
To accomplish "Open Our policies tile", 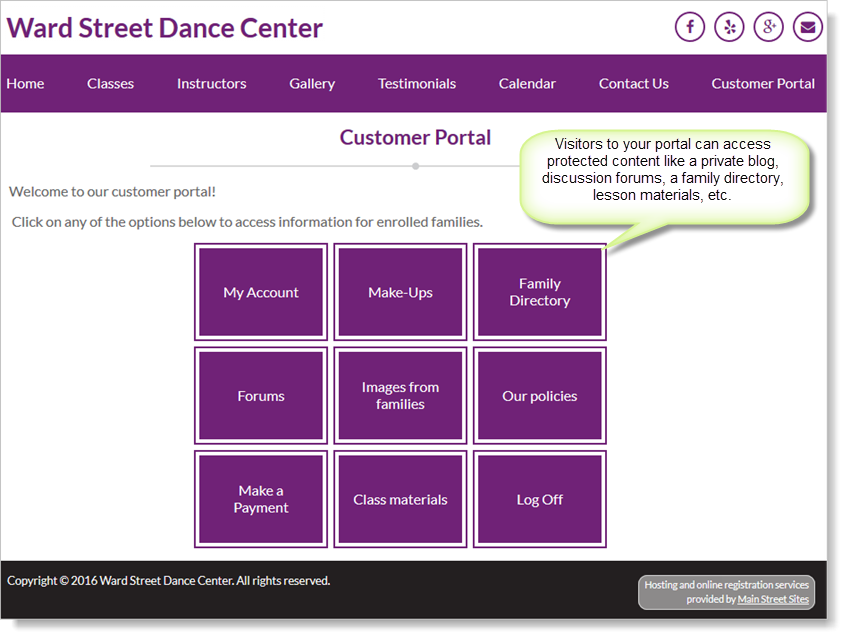I will pos(539,396).
